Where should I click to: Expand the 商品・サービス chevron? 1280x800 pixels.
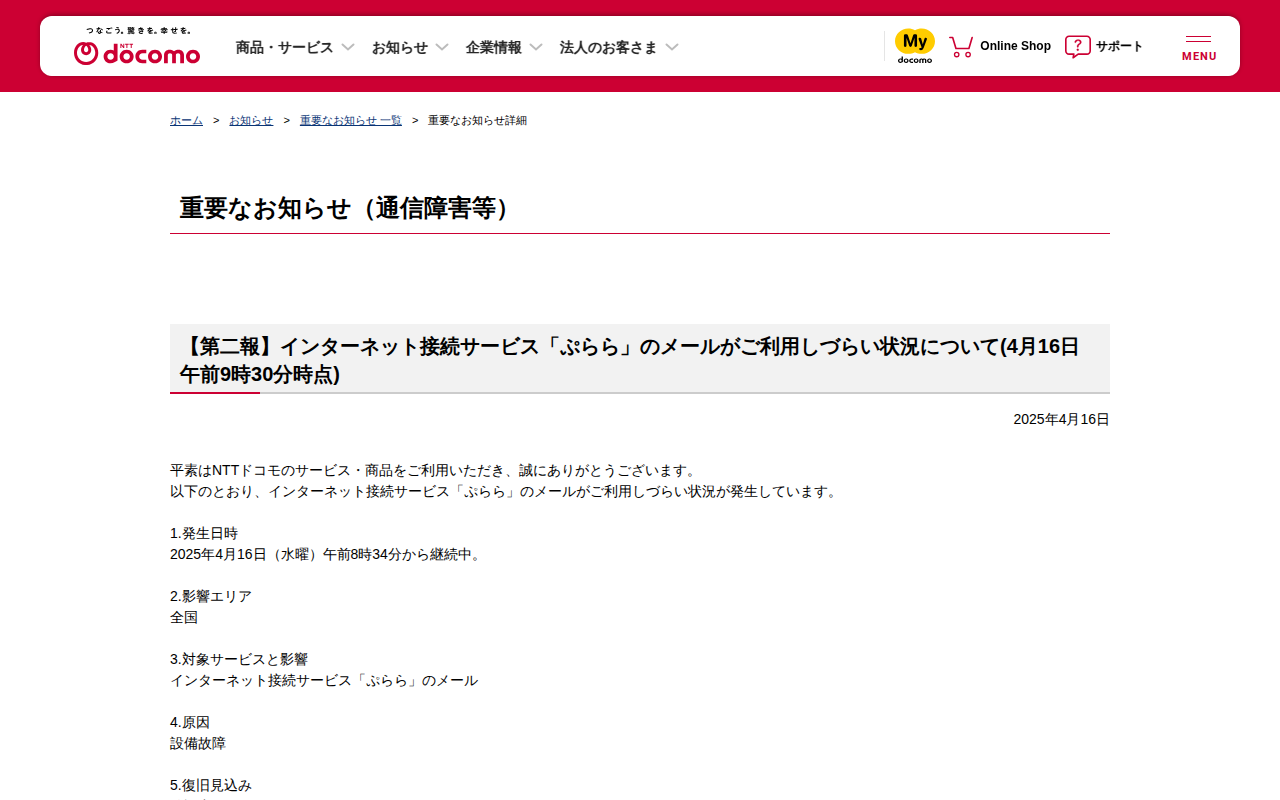coord(348,47)
